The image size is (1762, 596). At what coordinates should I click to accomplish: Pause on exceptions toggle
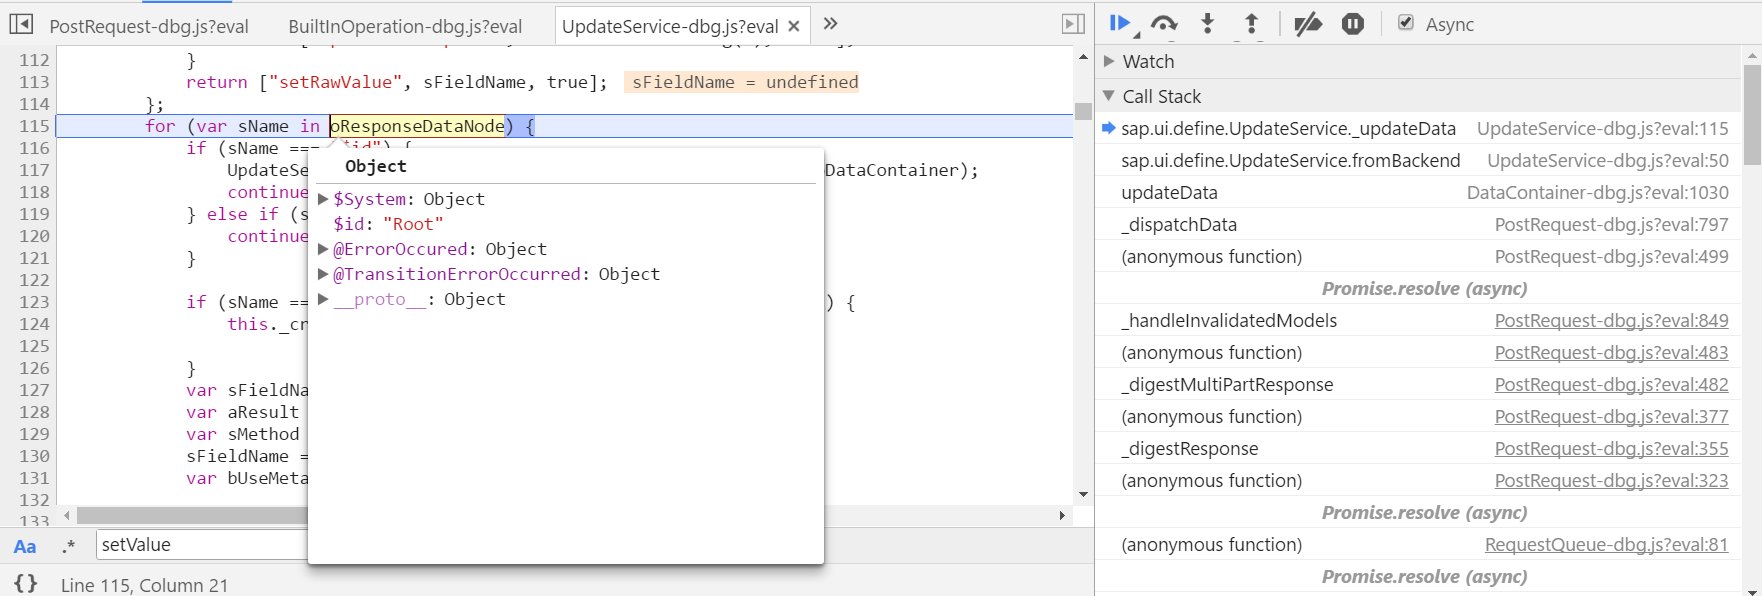pyautogui.click(x=1353, y=24)
